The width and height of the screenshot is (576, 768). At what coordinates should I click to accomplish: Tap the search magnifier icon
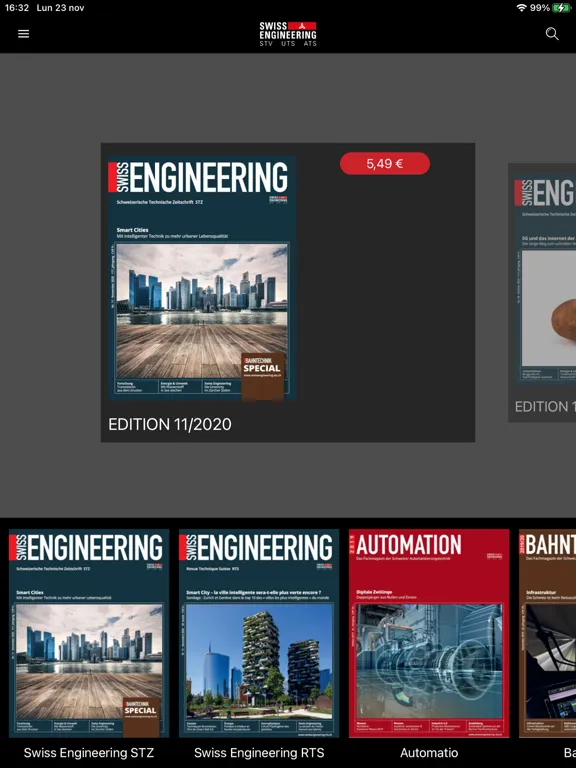click(552, 34)
